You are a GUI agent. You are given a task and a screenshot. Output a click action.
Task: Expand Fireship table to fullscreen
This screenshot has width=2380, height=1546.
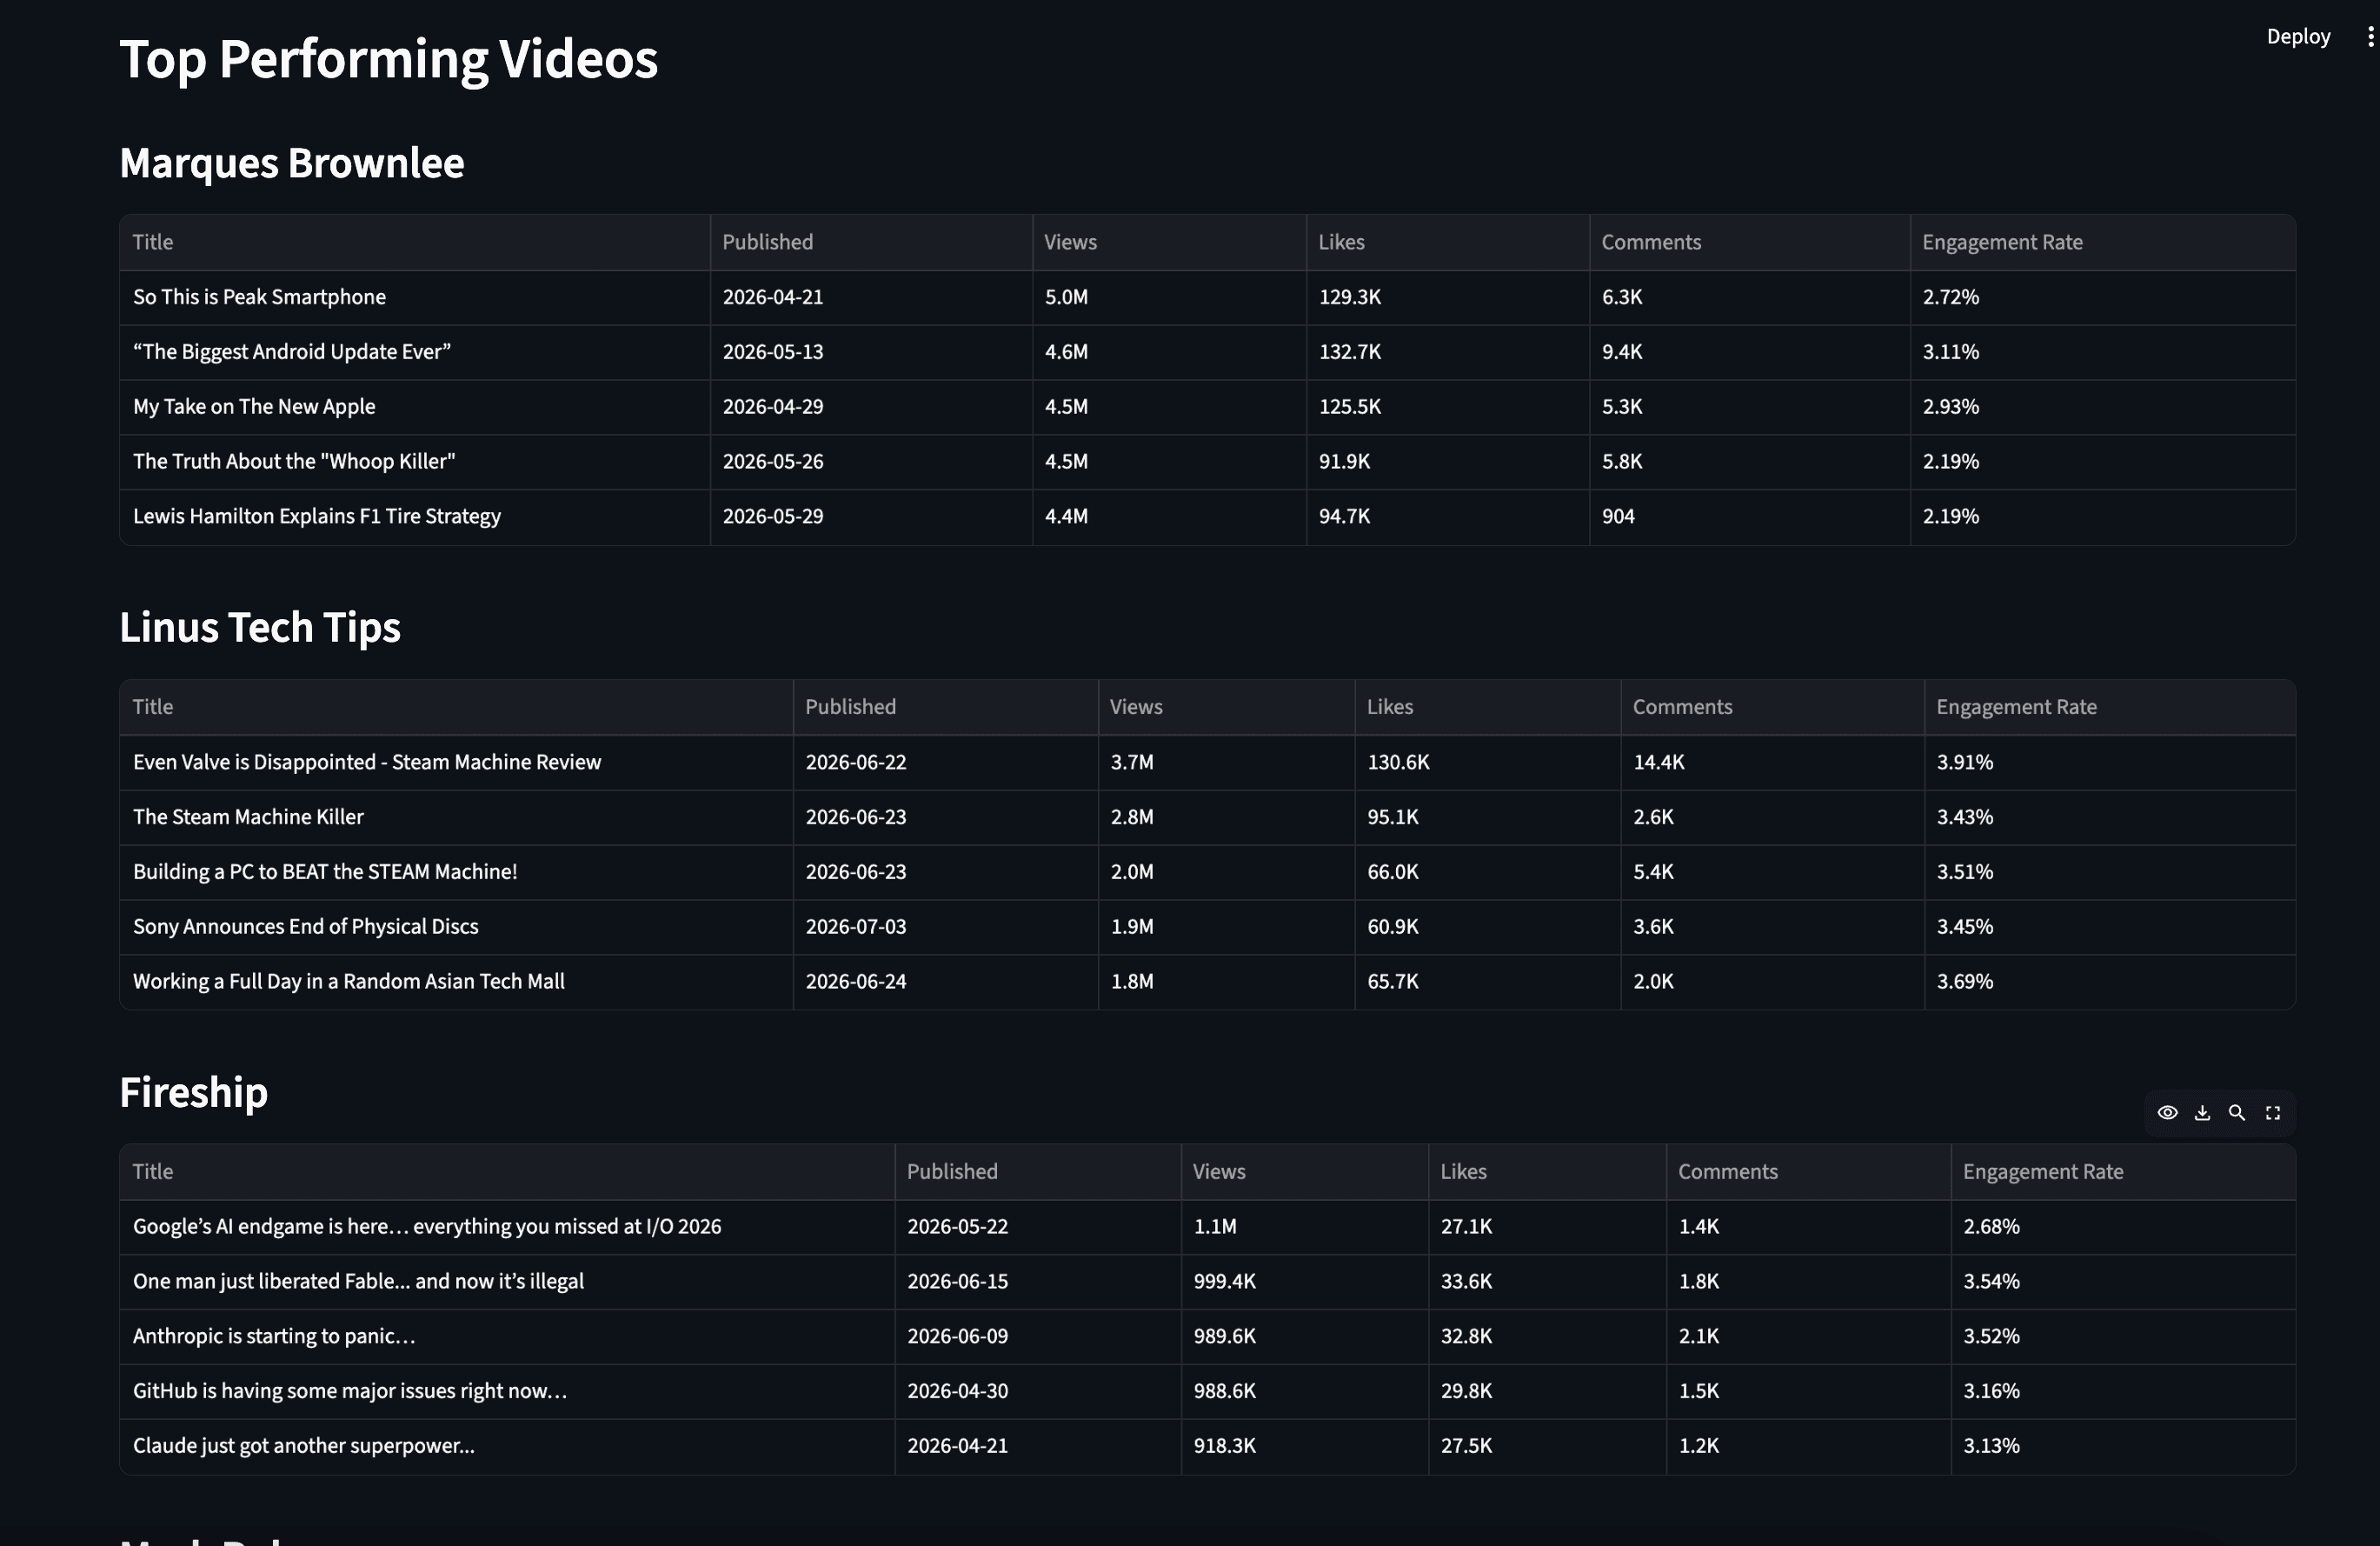pos(2273,1113)
